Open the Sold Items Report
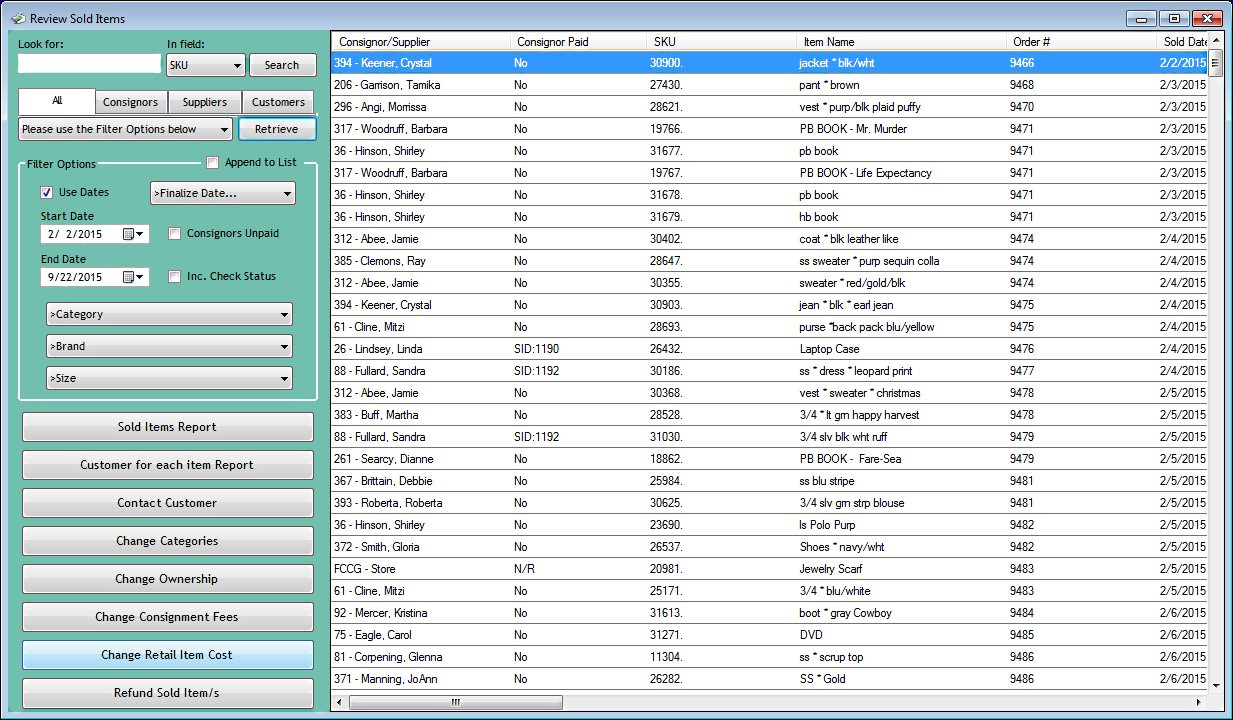 (x=167, y=427)
